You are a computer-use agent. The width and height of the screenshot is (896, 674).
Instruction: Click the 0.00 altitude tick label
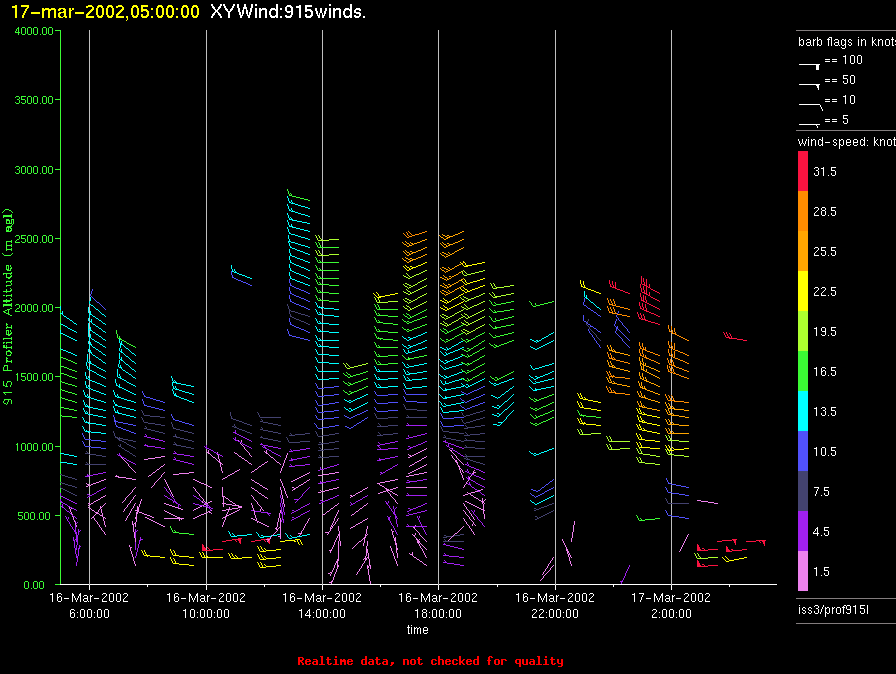[34, 585]
